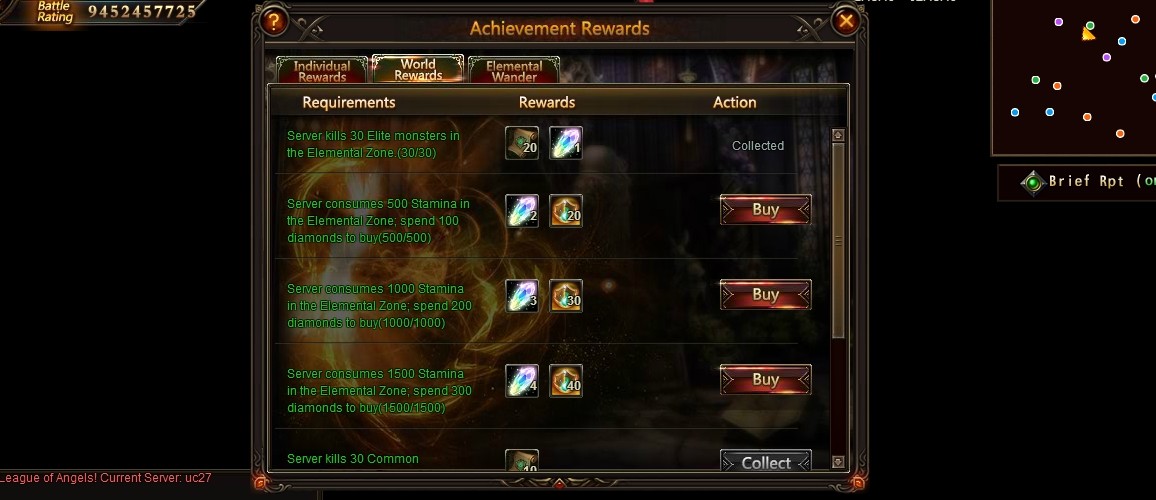Click the scroll reward icon for Elite monsters

521,143
